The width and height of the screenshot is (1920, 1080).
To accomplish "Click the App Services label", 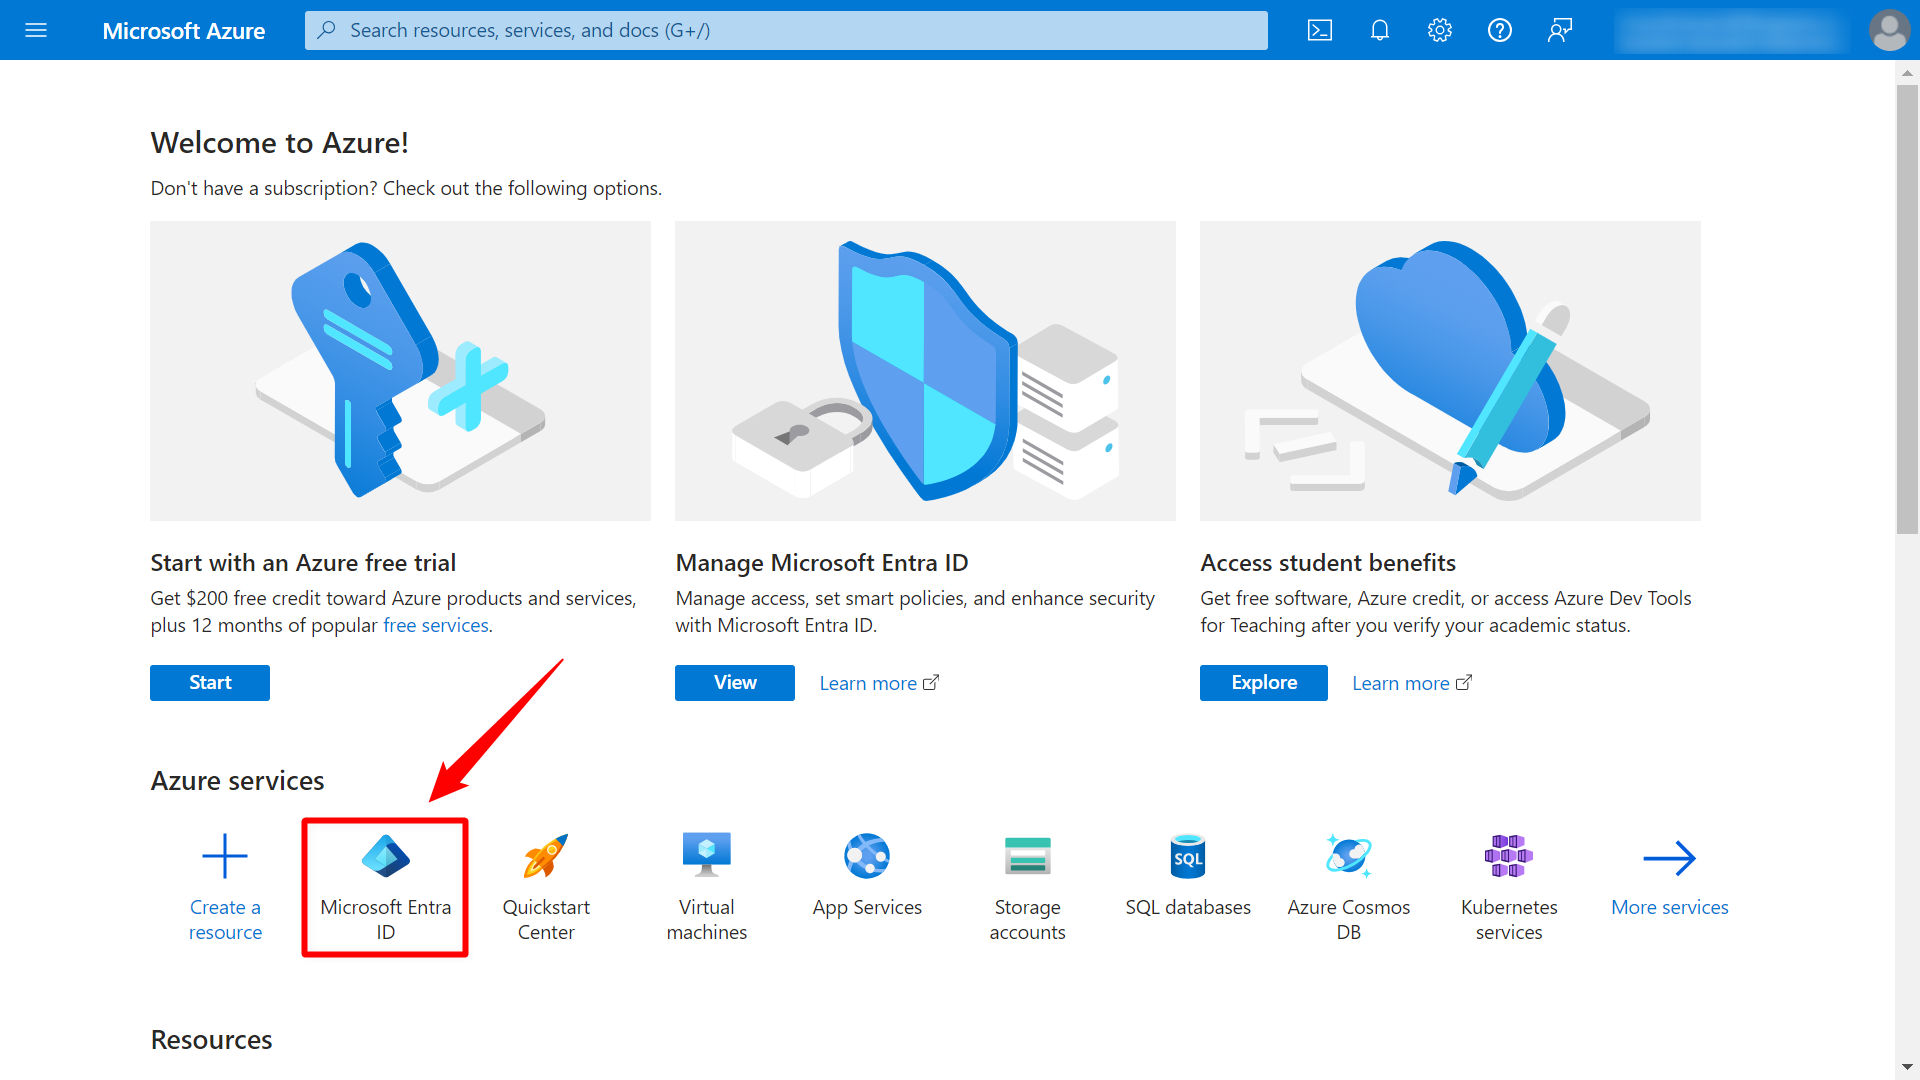I will tap(867, 907).
